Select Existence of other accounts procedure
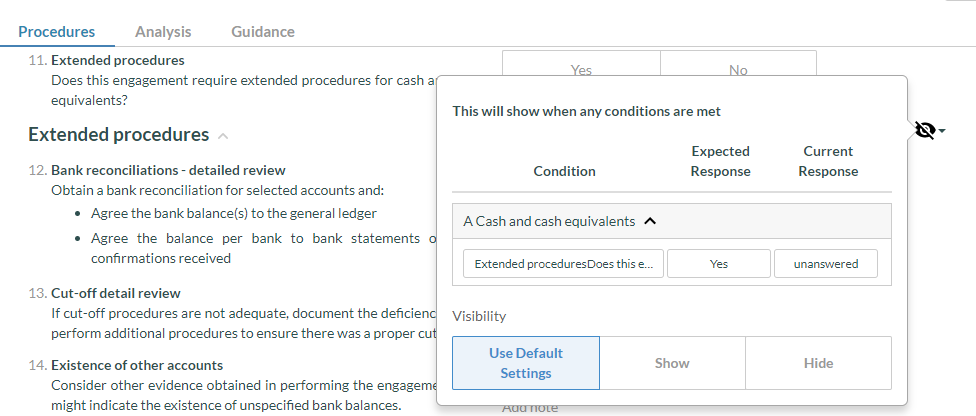Viewport: 976px width, 416px height. click(137, 365)
